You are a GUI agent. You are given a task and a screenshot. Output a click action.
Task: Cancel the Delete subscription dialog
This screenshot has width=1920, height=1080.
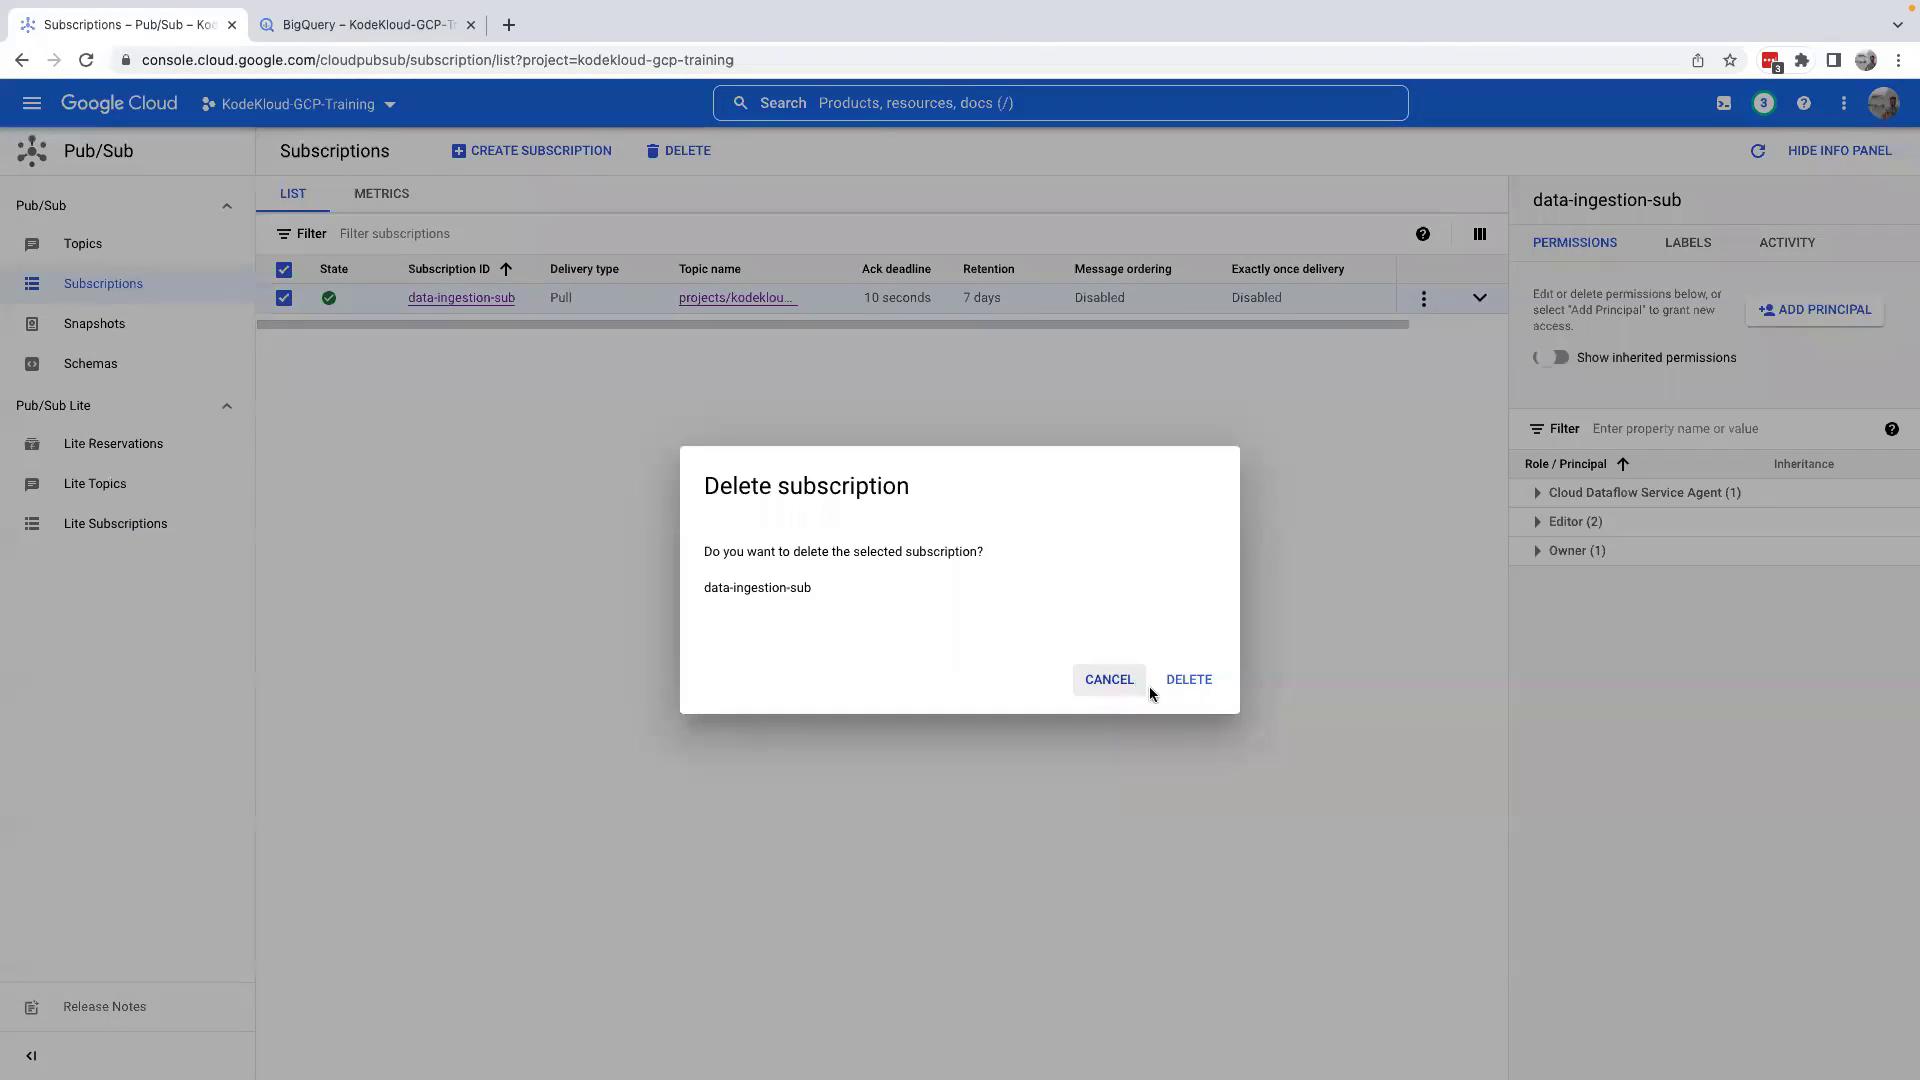pos(1109,680)
